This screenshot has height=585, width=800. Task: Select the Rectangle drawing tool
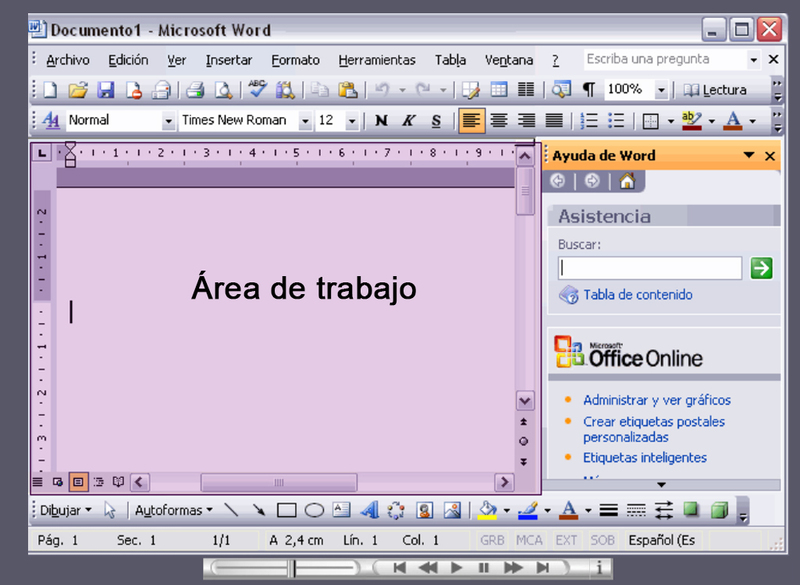[287, 510]
